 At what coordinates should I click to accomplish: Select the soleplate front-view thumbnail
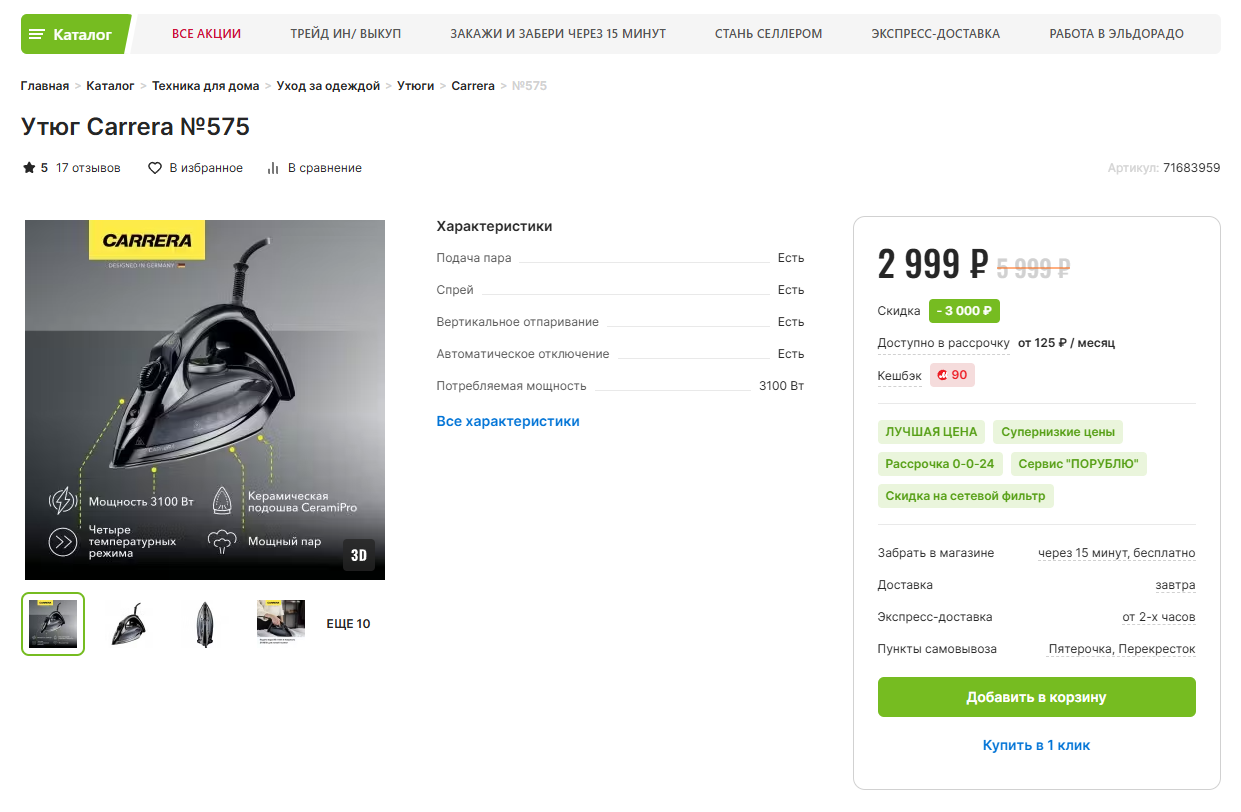205,624
